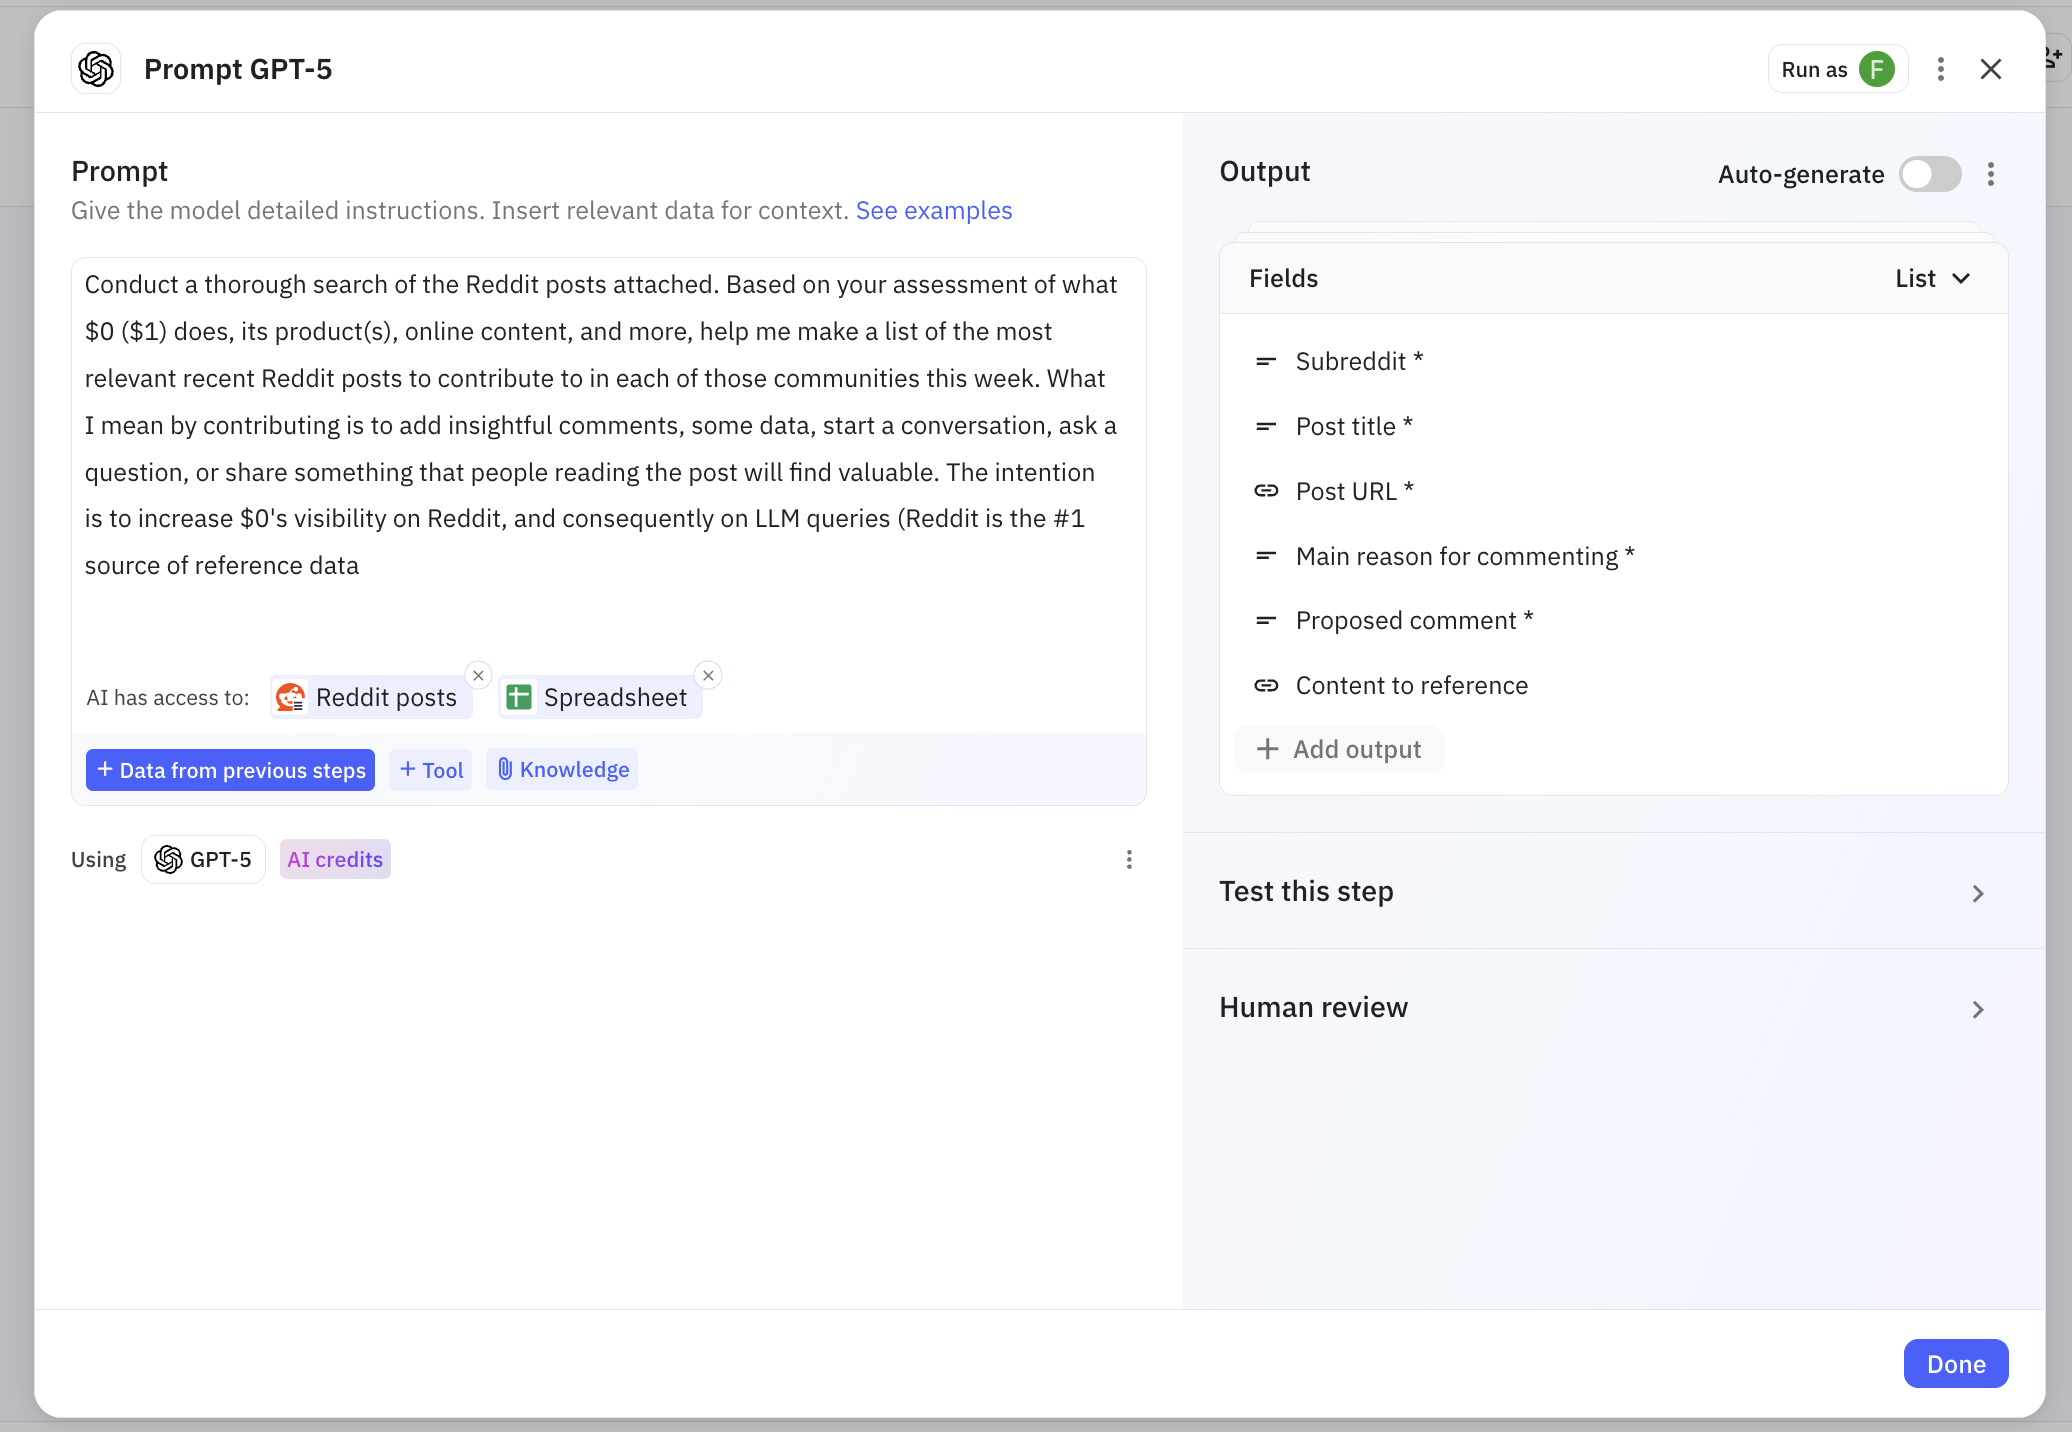
Task: Click Data from previous steps button
Action: [230, 770]
